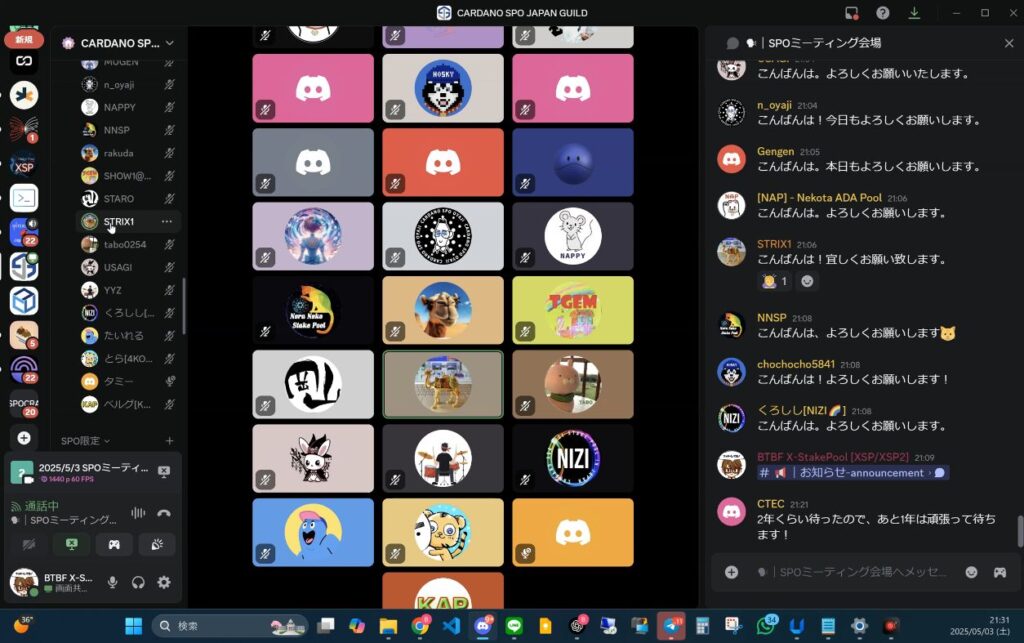Viewport: 1024px width, 643px height.
Task: Toggle headphone deafen
Action: [x=138, y=582]
